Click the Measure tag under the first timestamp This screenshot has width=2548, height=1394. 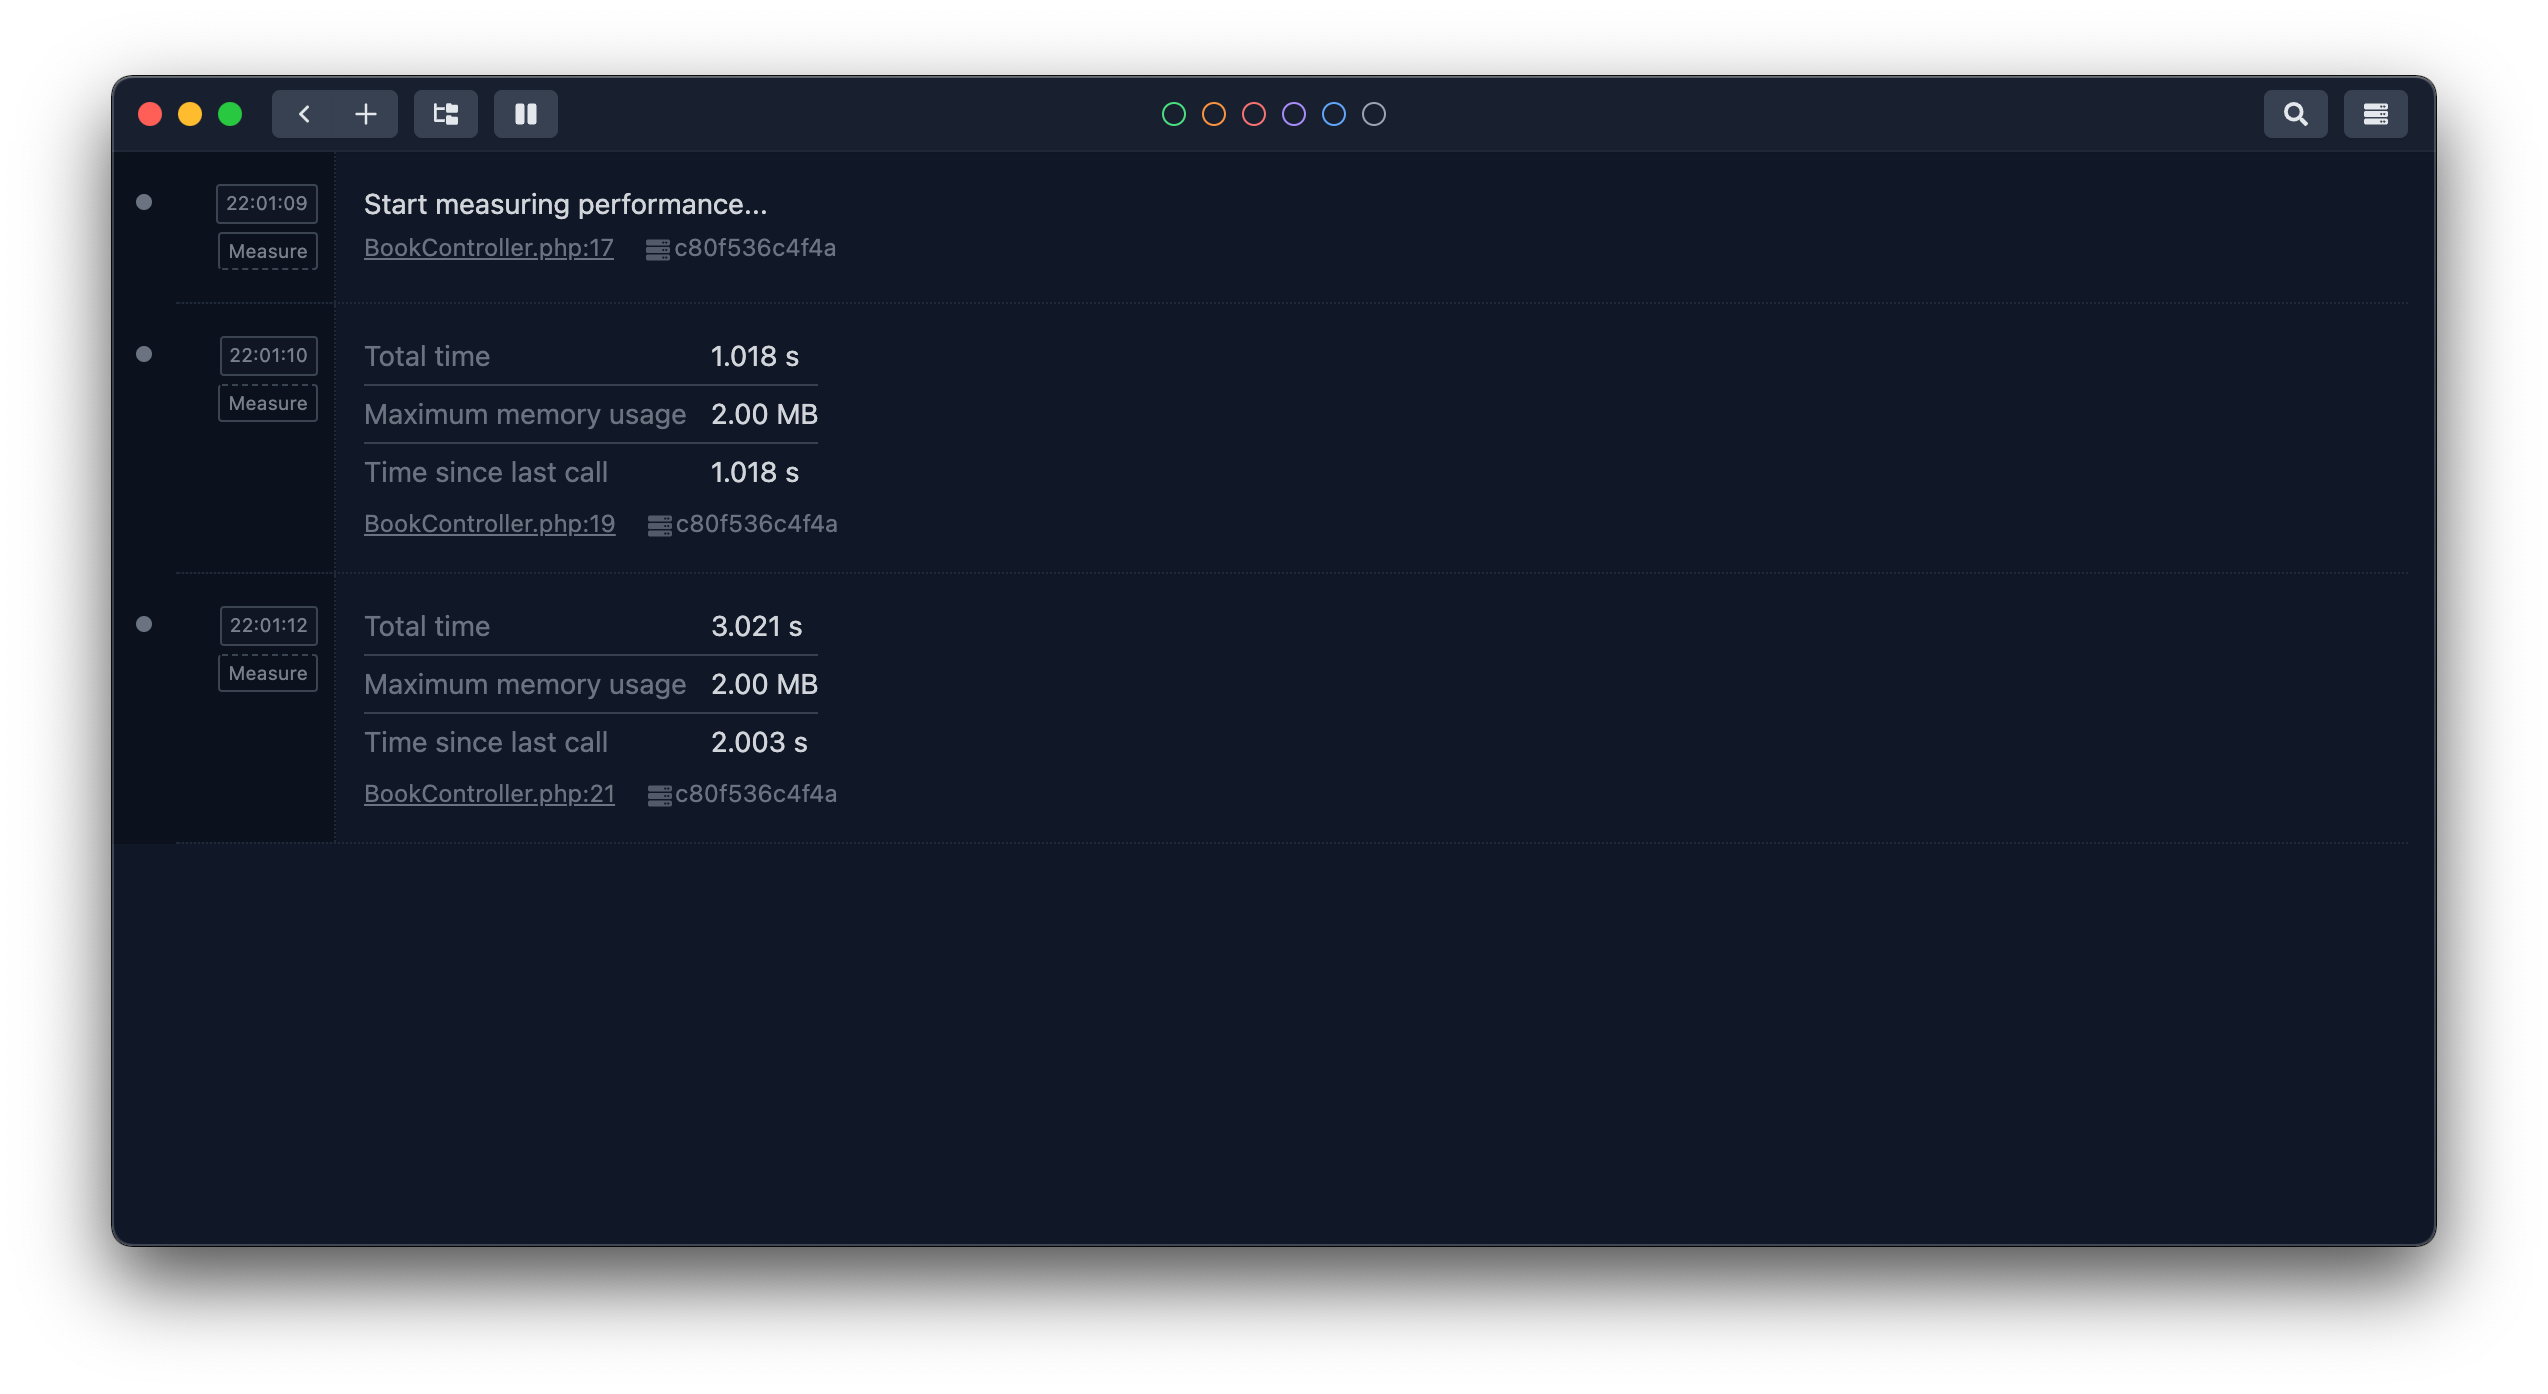pyautogui.click(x=267, y=251)
